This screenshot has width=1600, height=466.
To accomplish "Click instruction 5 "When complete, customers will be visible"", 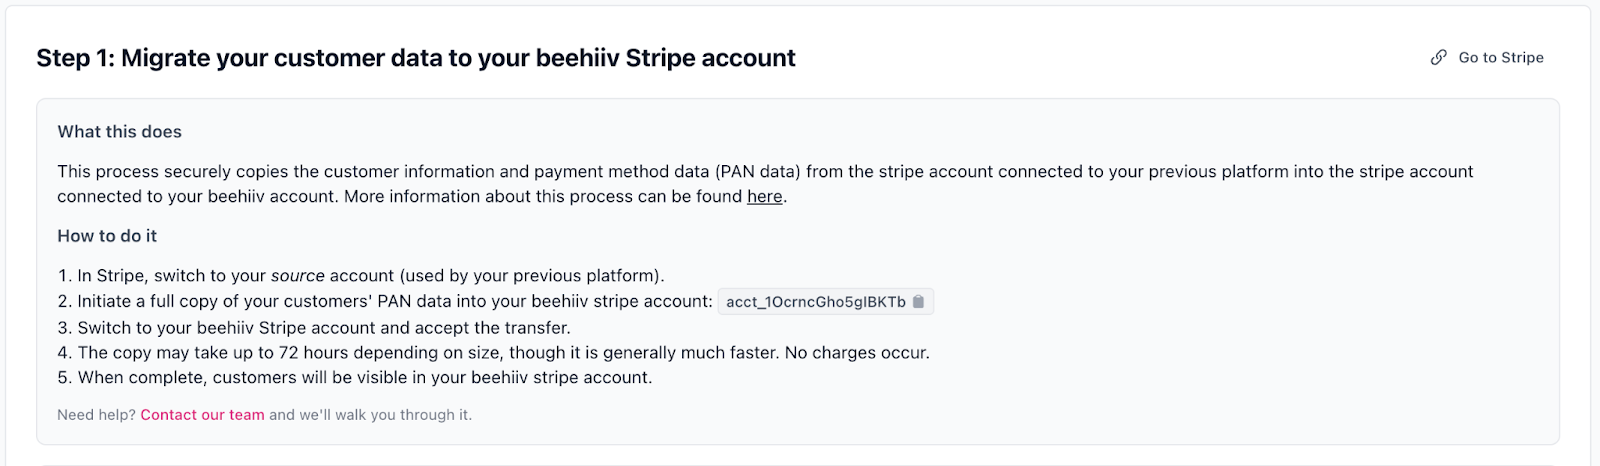I will (364, 378).
